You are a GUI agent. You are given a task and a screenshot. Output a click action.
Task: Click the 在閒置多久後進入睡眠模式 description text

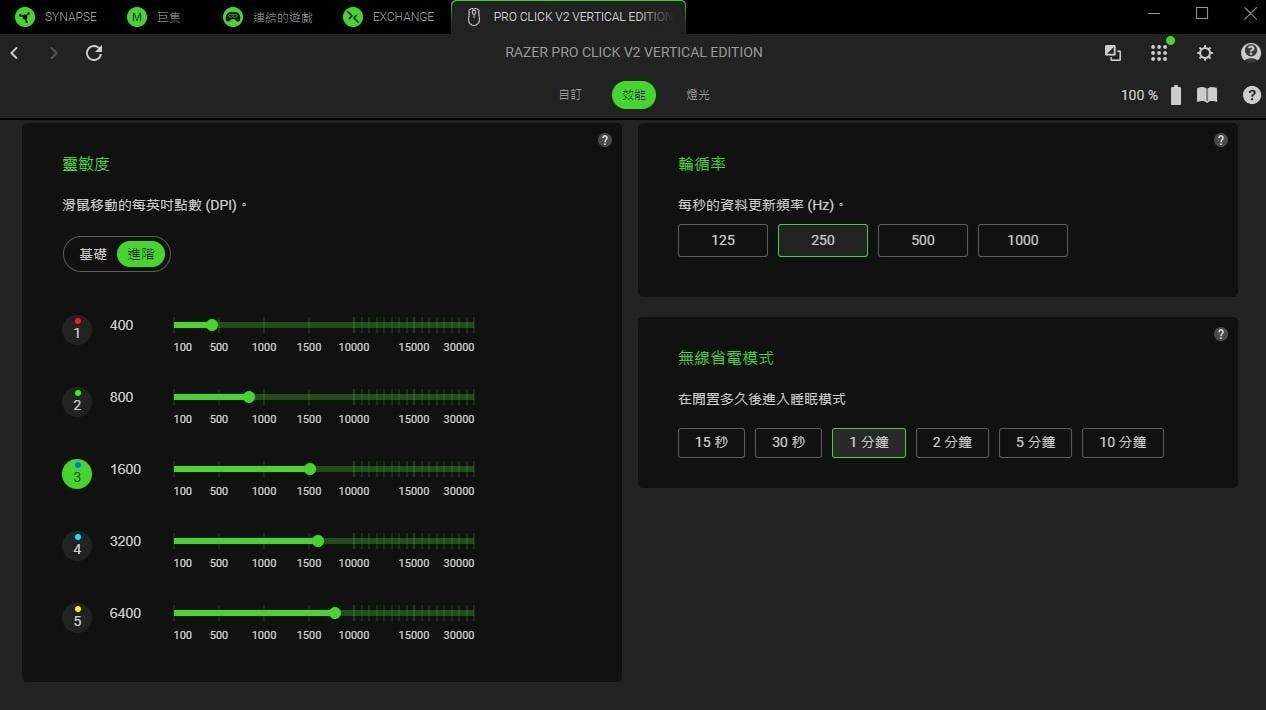pos(762,399)
